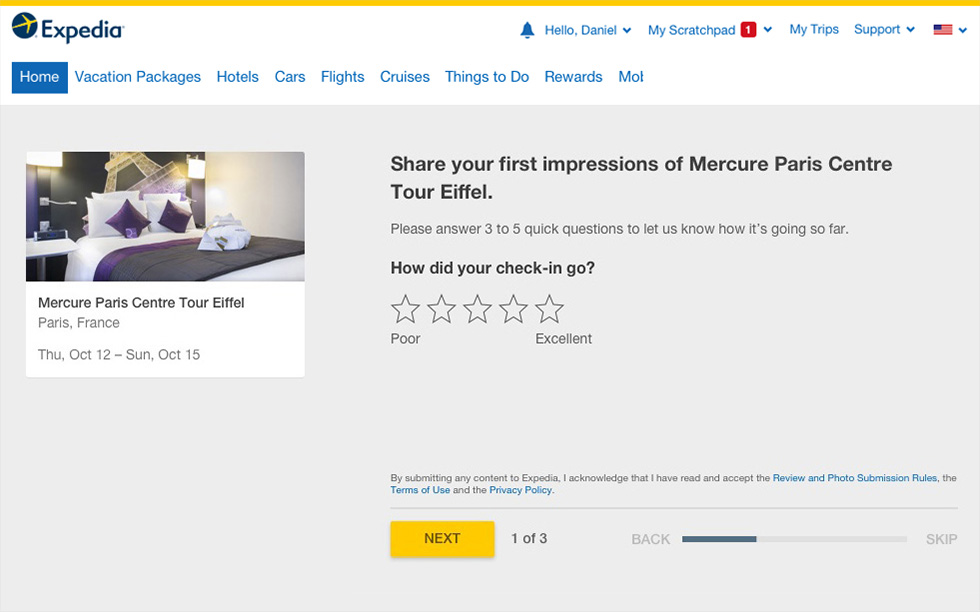Image resolution: width=980 pixels, height=612 pixels.
Task: Open Review and Photo Submission Rules link
Action: (x=855, y=478)
